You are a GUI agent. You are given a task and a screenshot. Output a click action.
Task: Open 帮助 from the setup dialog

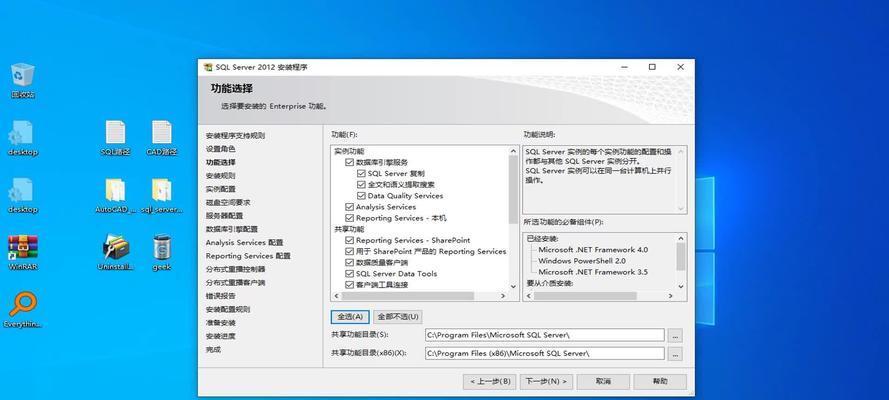pos(660,381)
